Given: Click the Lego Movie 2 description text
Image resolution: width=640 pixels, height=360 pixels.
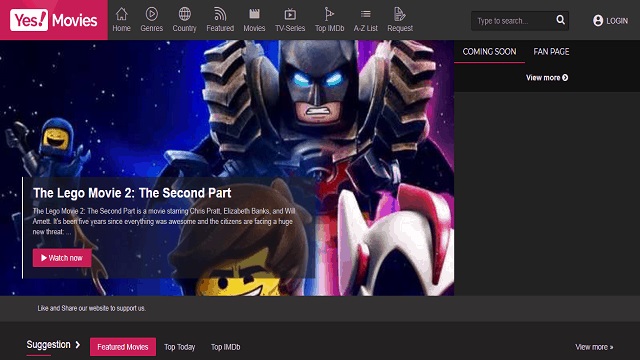Looking at the screenshot, I should (x=164, y=222).
